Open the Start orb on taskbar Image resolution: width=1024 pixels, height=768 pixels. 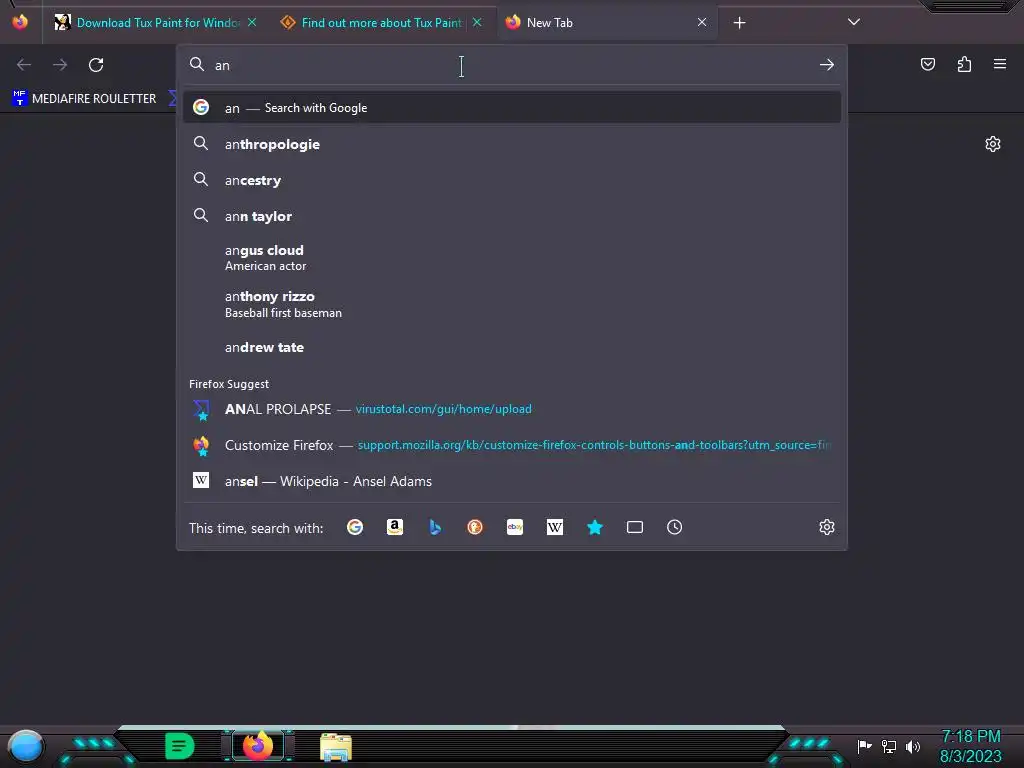(26, 746)
